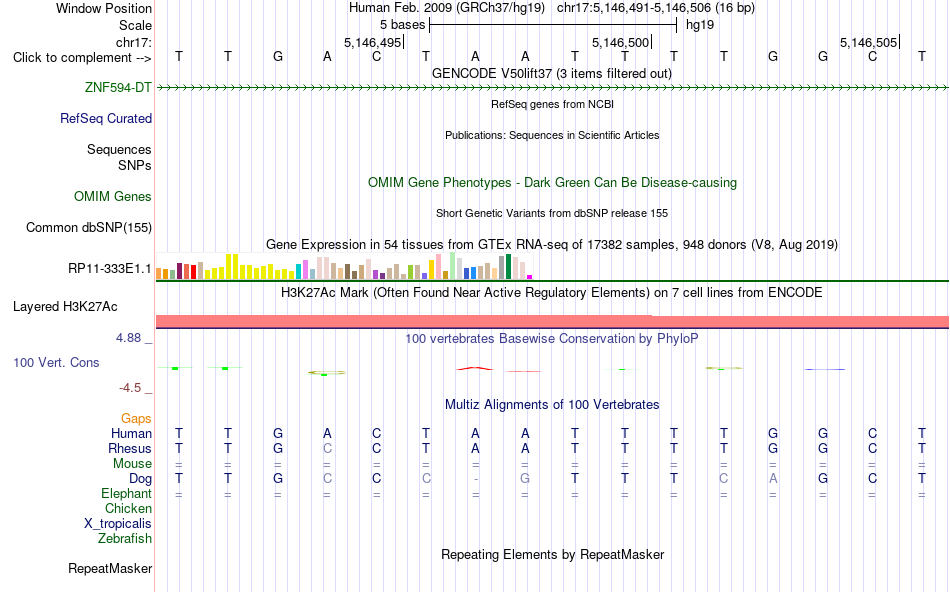Click the 5 bases scale bar text
Screen dimensions: 950x592
[402, 25]
